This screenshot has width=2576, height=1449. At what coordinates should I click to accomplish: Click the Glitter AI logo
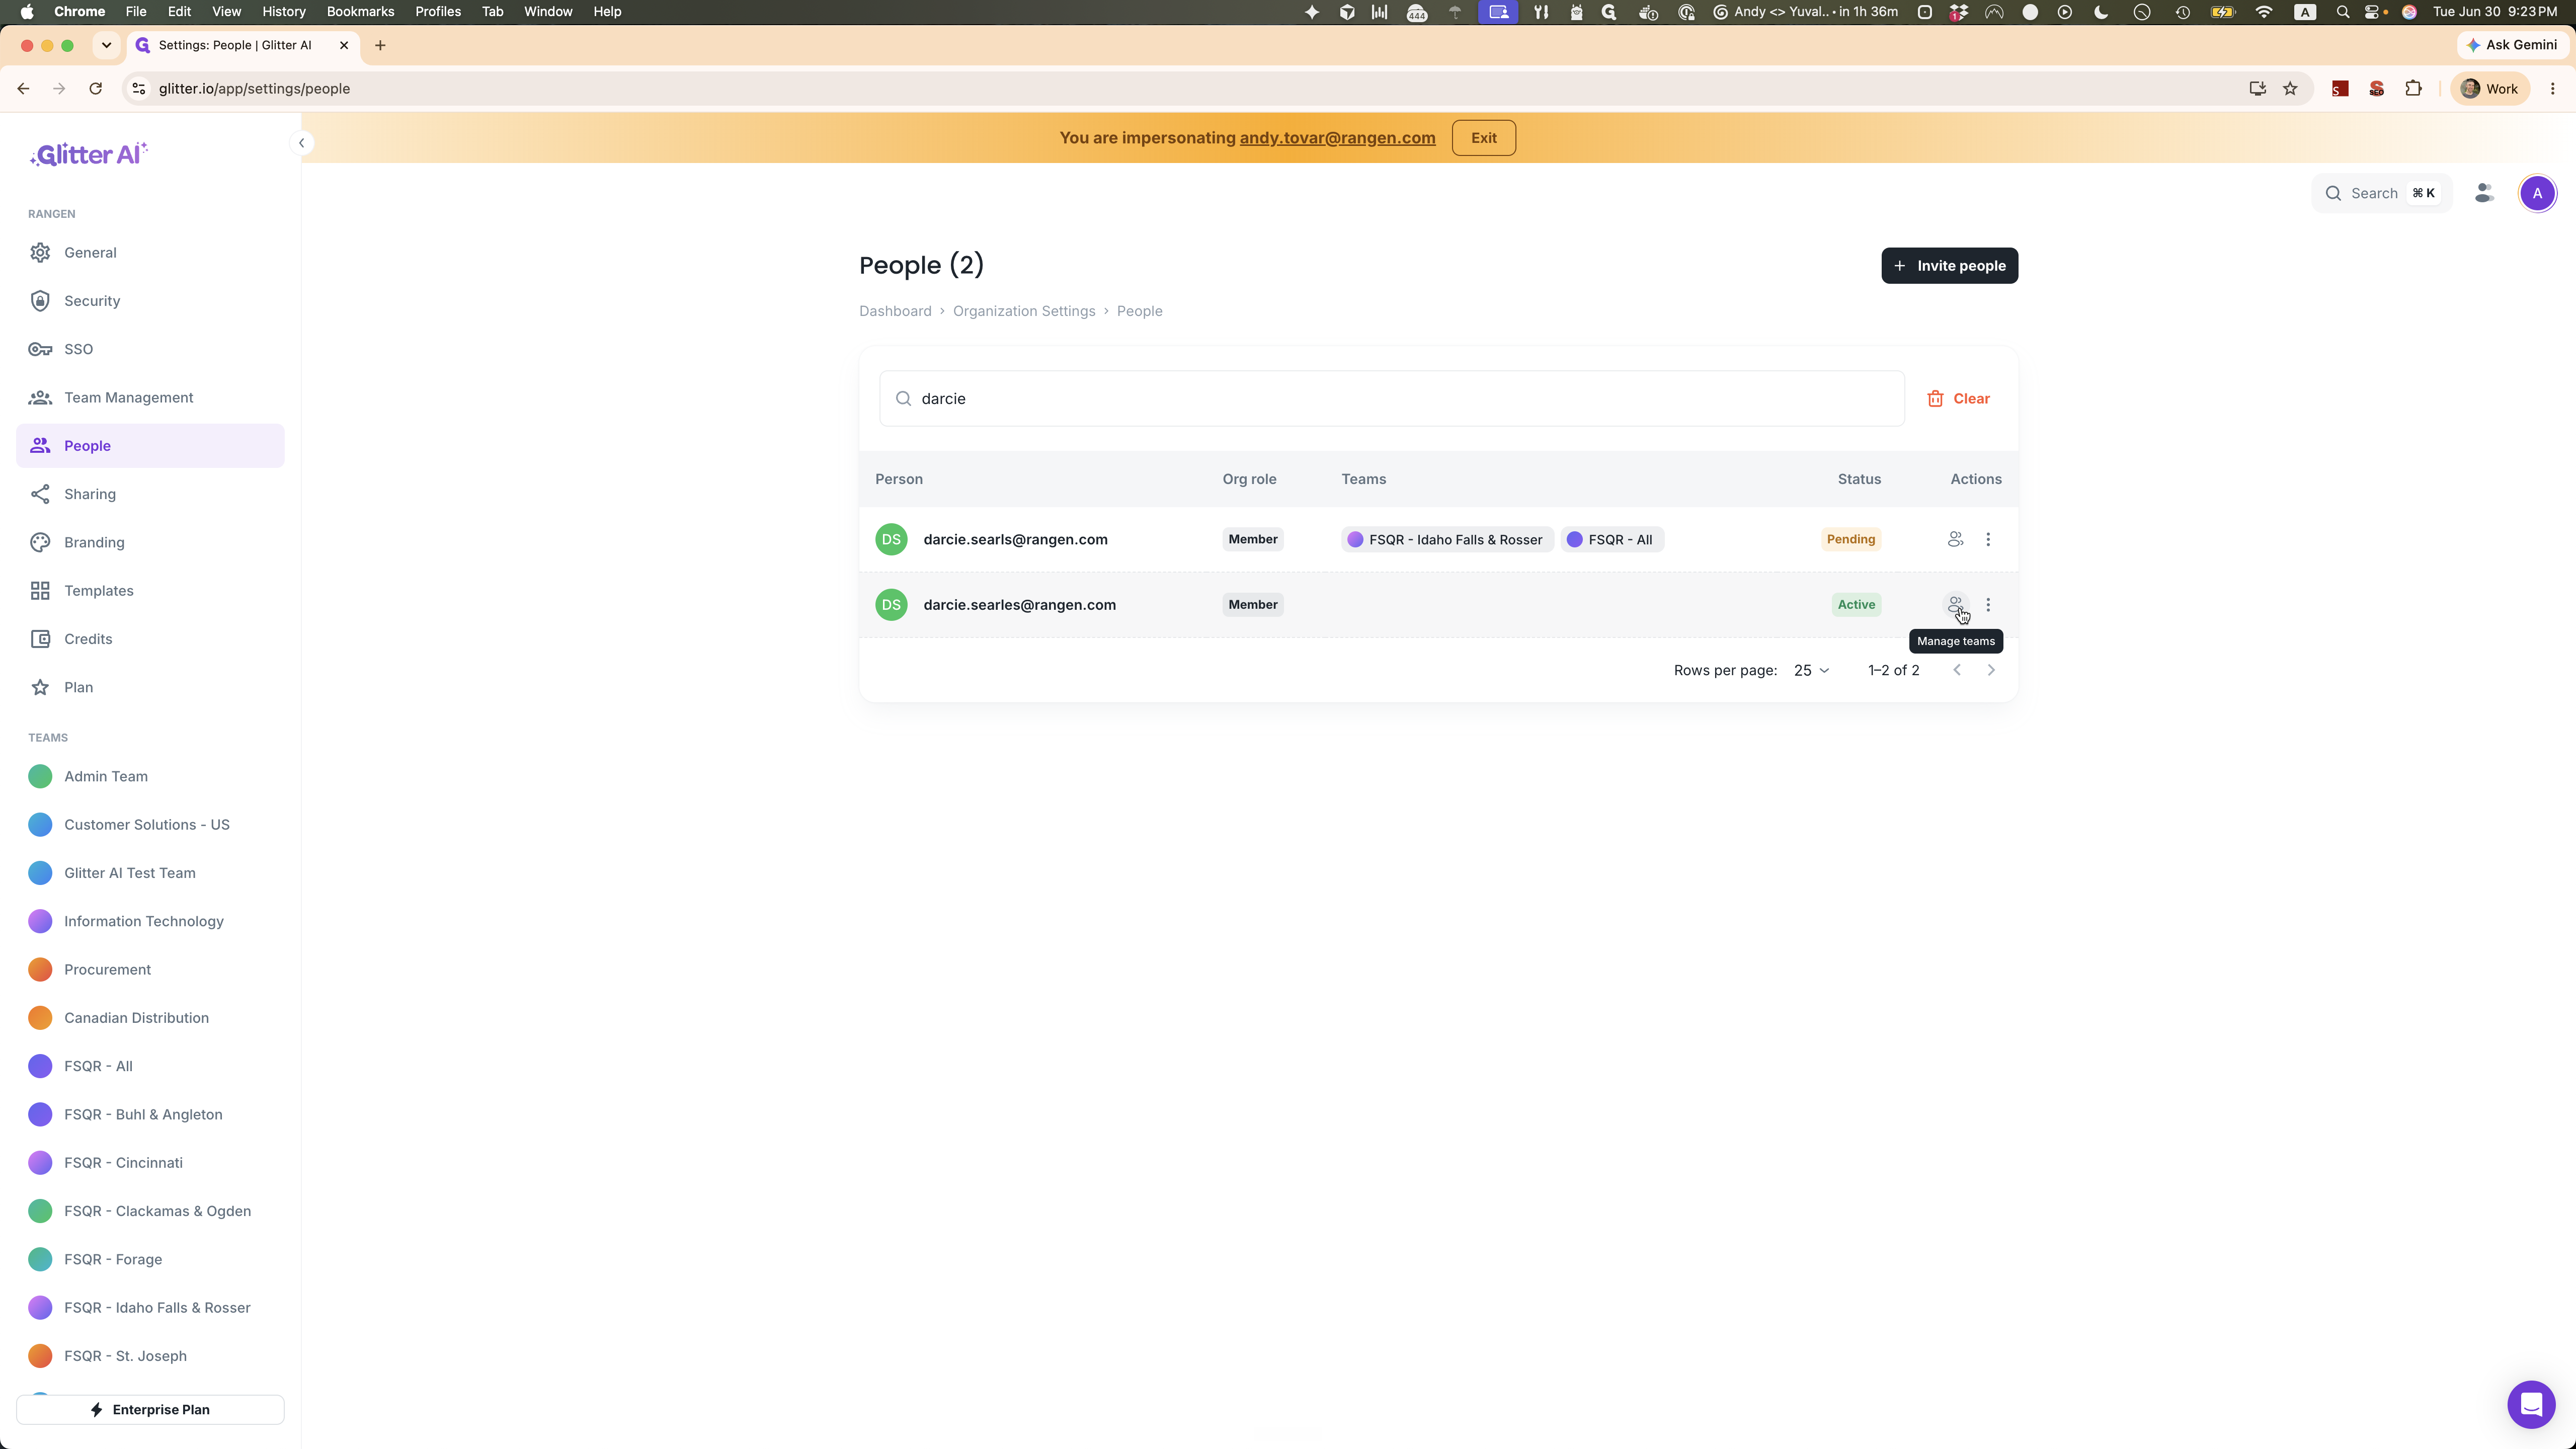tap(89, 154)
